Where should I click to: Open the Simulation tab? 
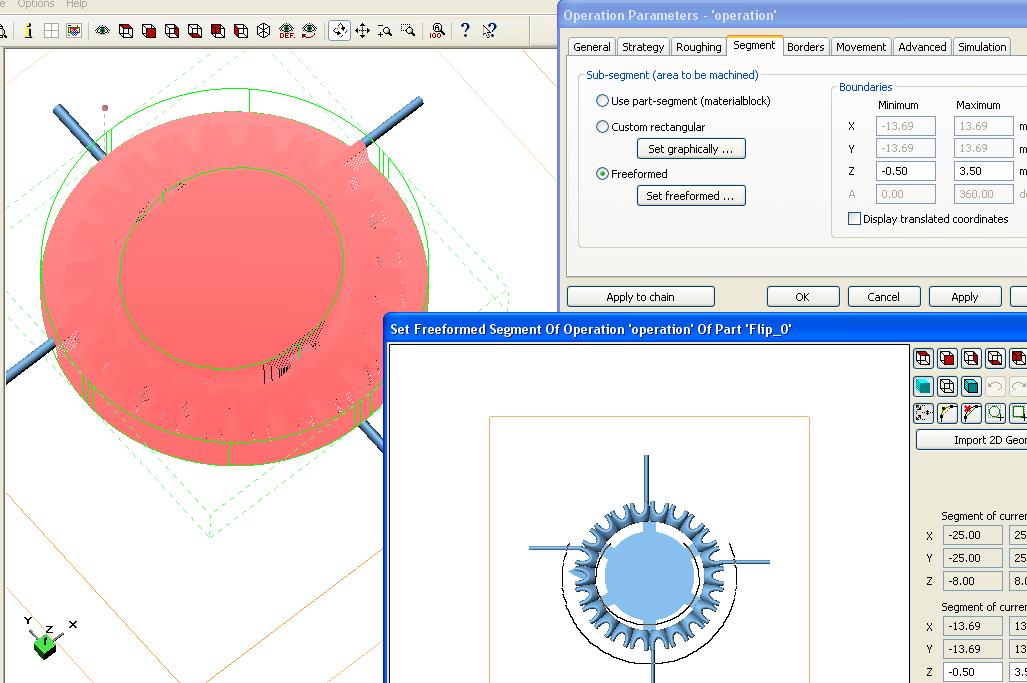tap(981, 47)
